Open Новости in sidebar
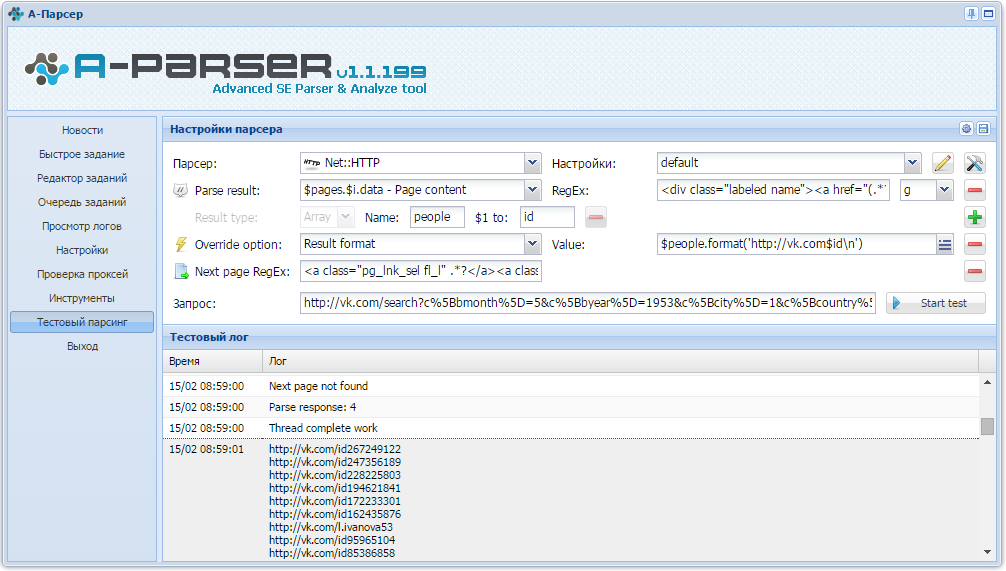The image size is (1006, 571). click(x=82, y=130)
